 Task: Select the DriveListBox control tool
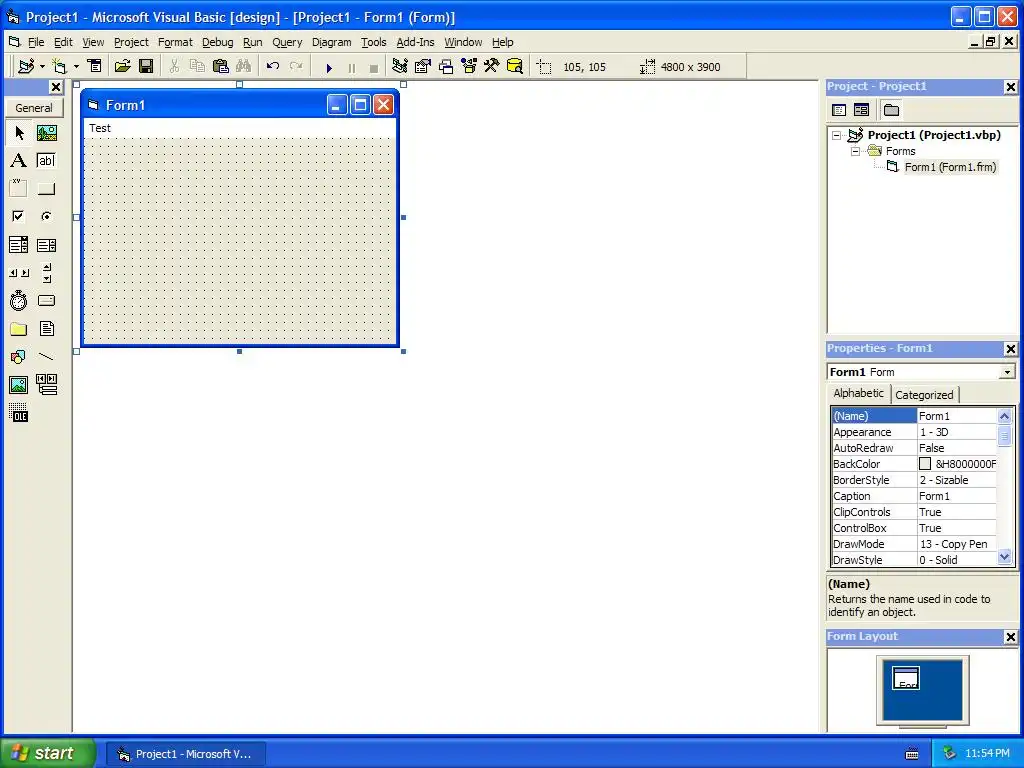click(x=46, y=300)
